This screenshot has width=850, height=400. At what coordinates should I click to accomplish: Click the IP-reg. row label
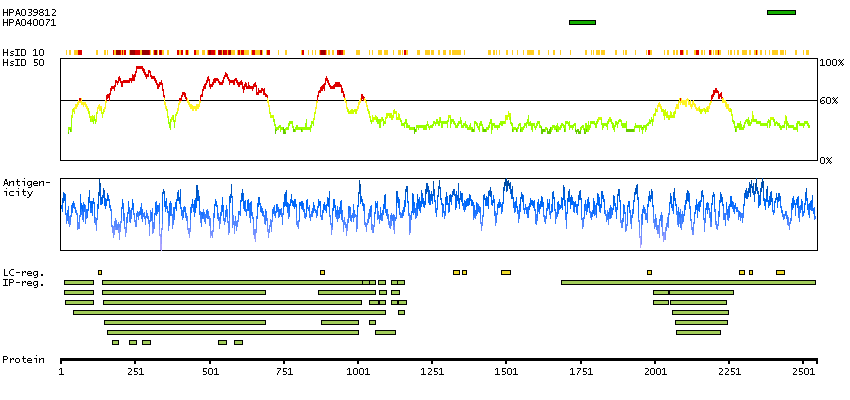point(22,283)
